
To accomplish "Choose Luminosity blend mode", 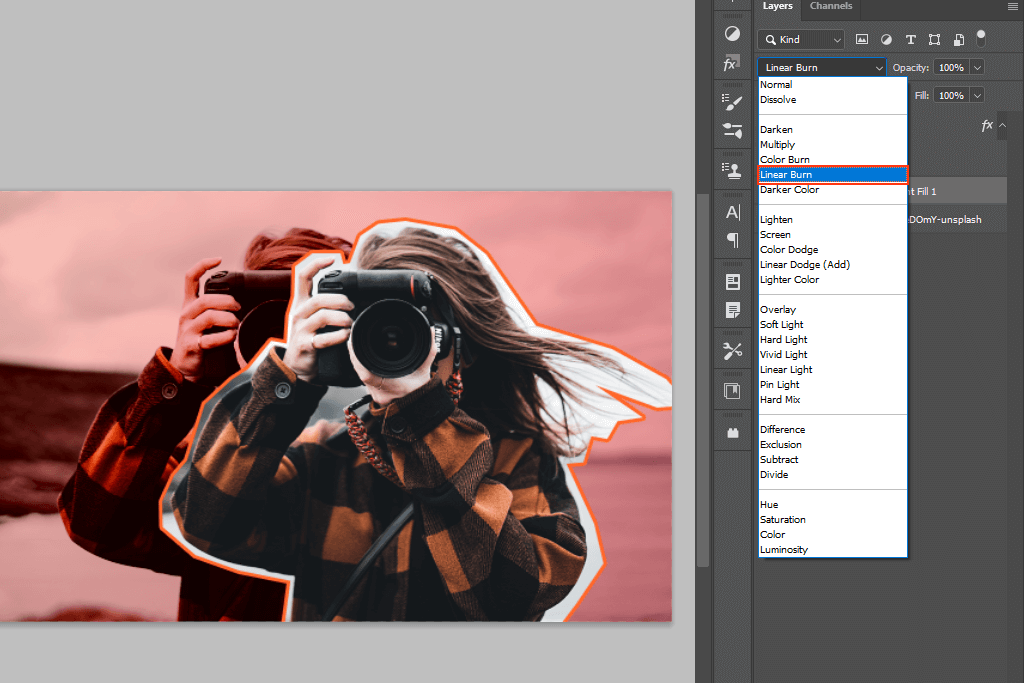I will [x=833, y=550].
